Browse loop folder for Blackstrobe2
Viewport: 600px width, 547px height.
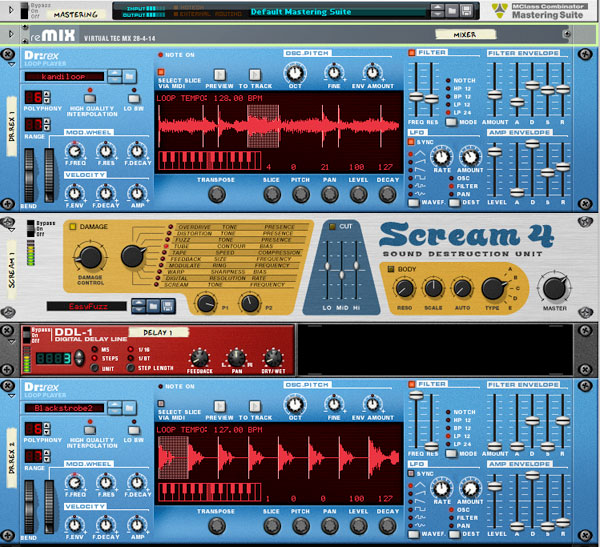tap(129, 408)
